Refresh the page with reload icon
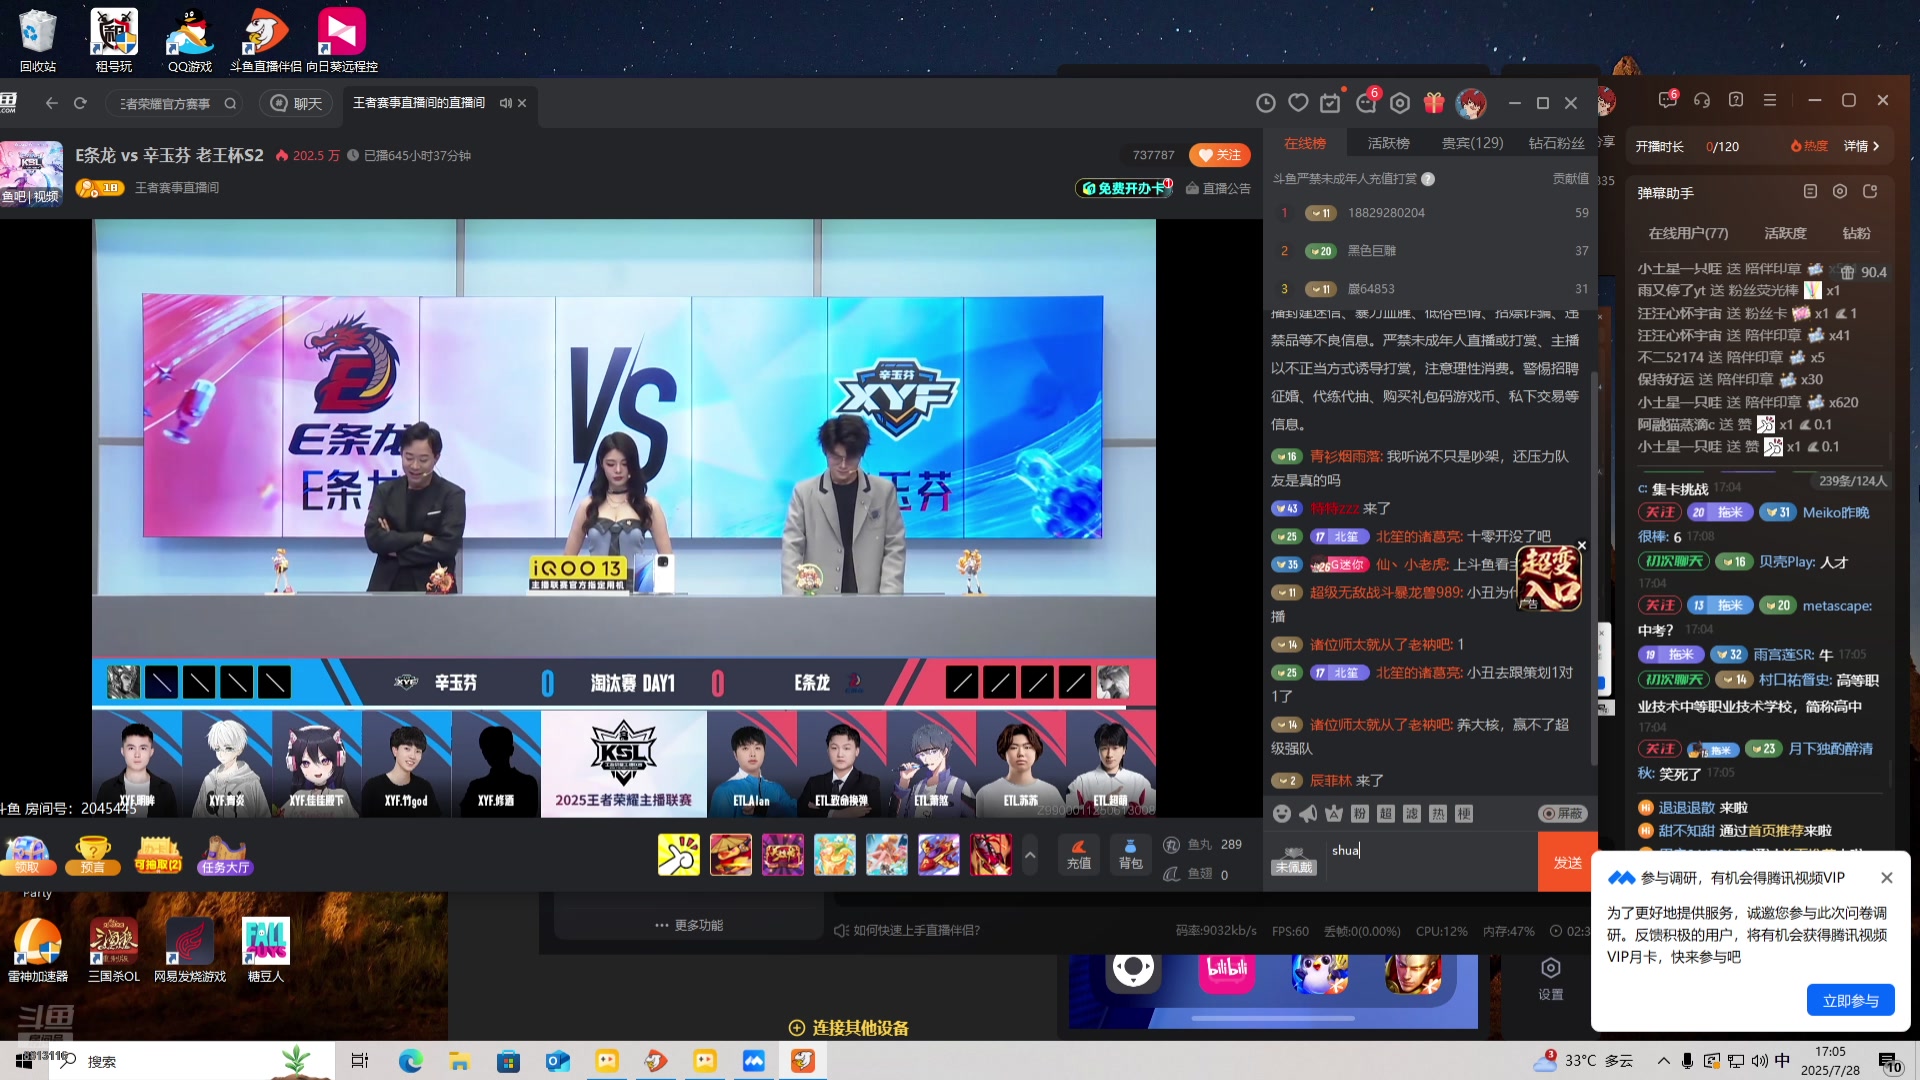The width and height of the screenshot is (1920, 1080). pos(81,103)
